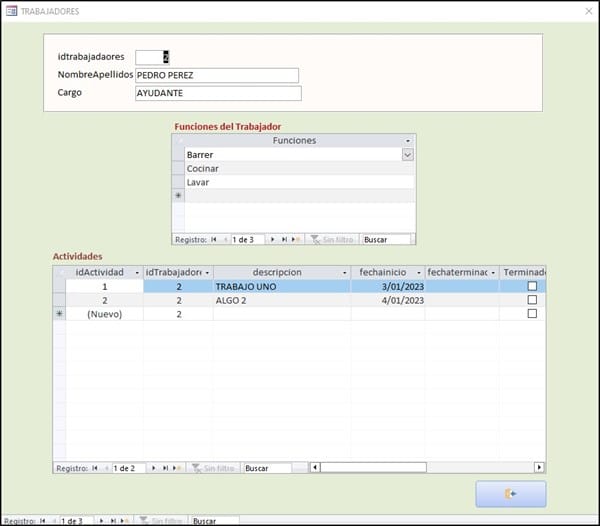Click the ALGO 2 description cell

282,300
